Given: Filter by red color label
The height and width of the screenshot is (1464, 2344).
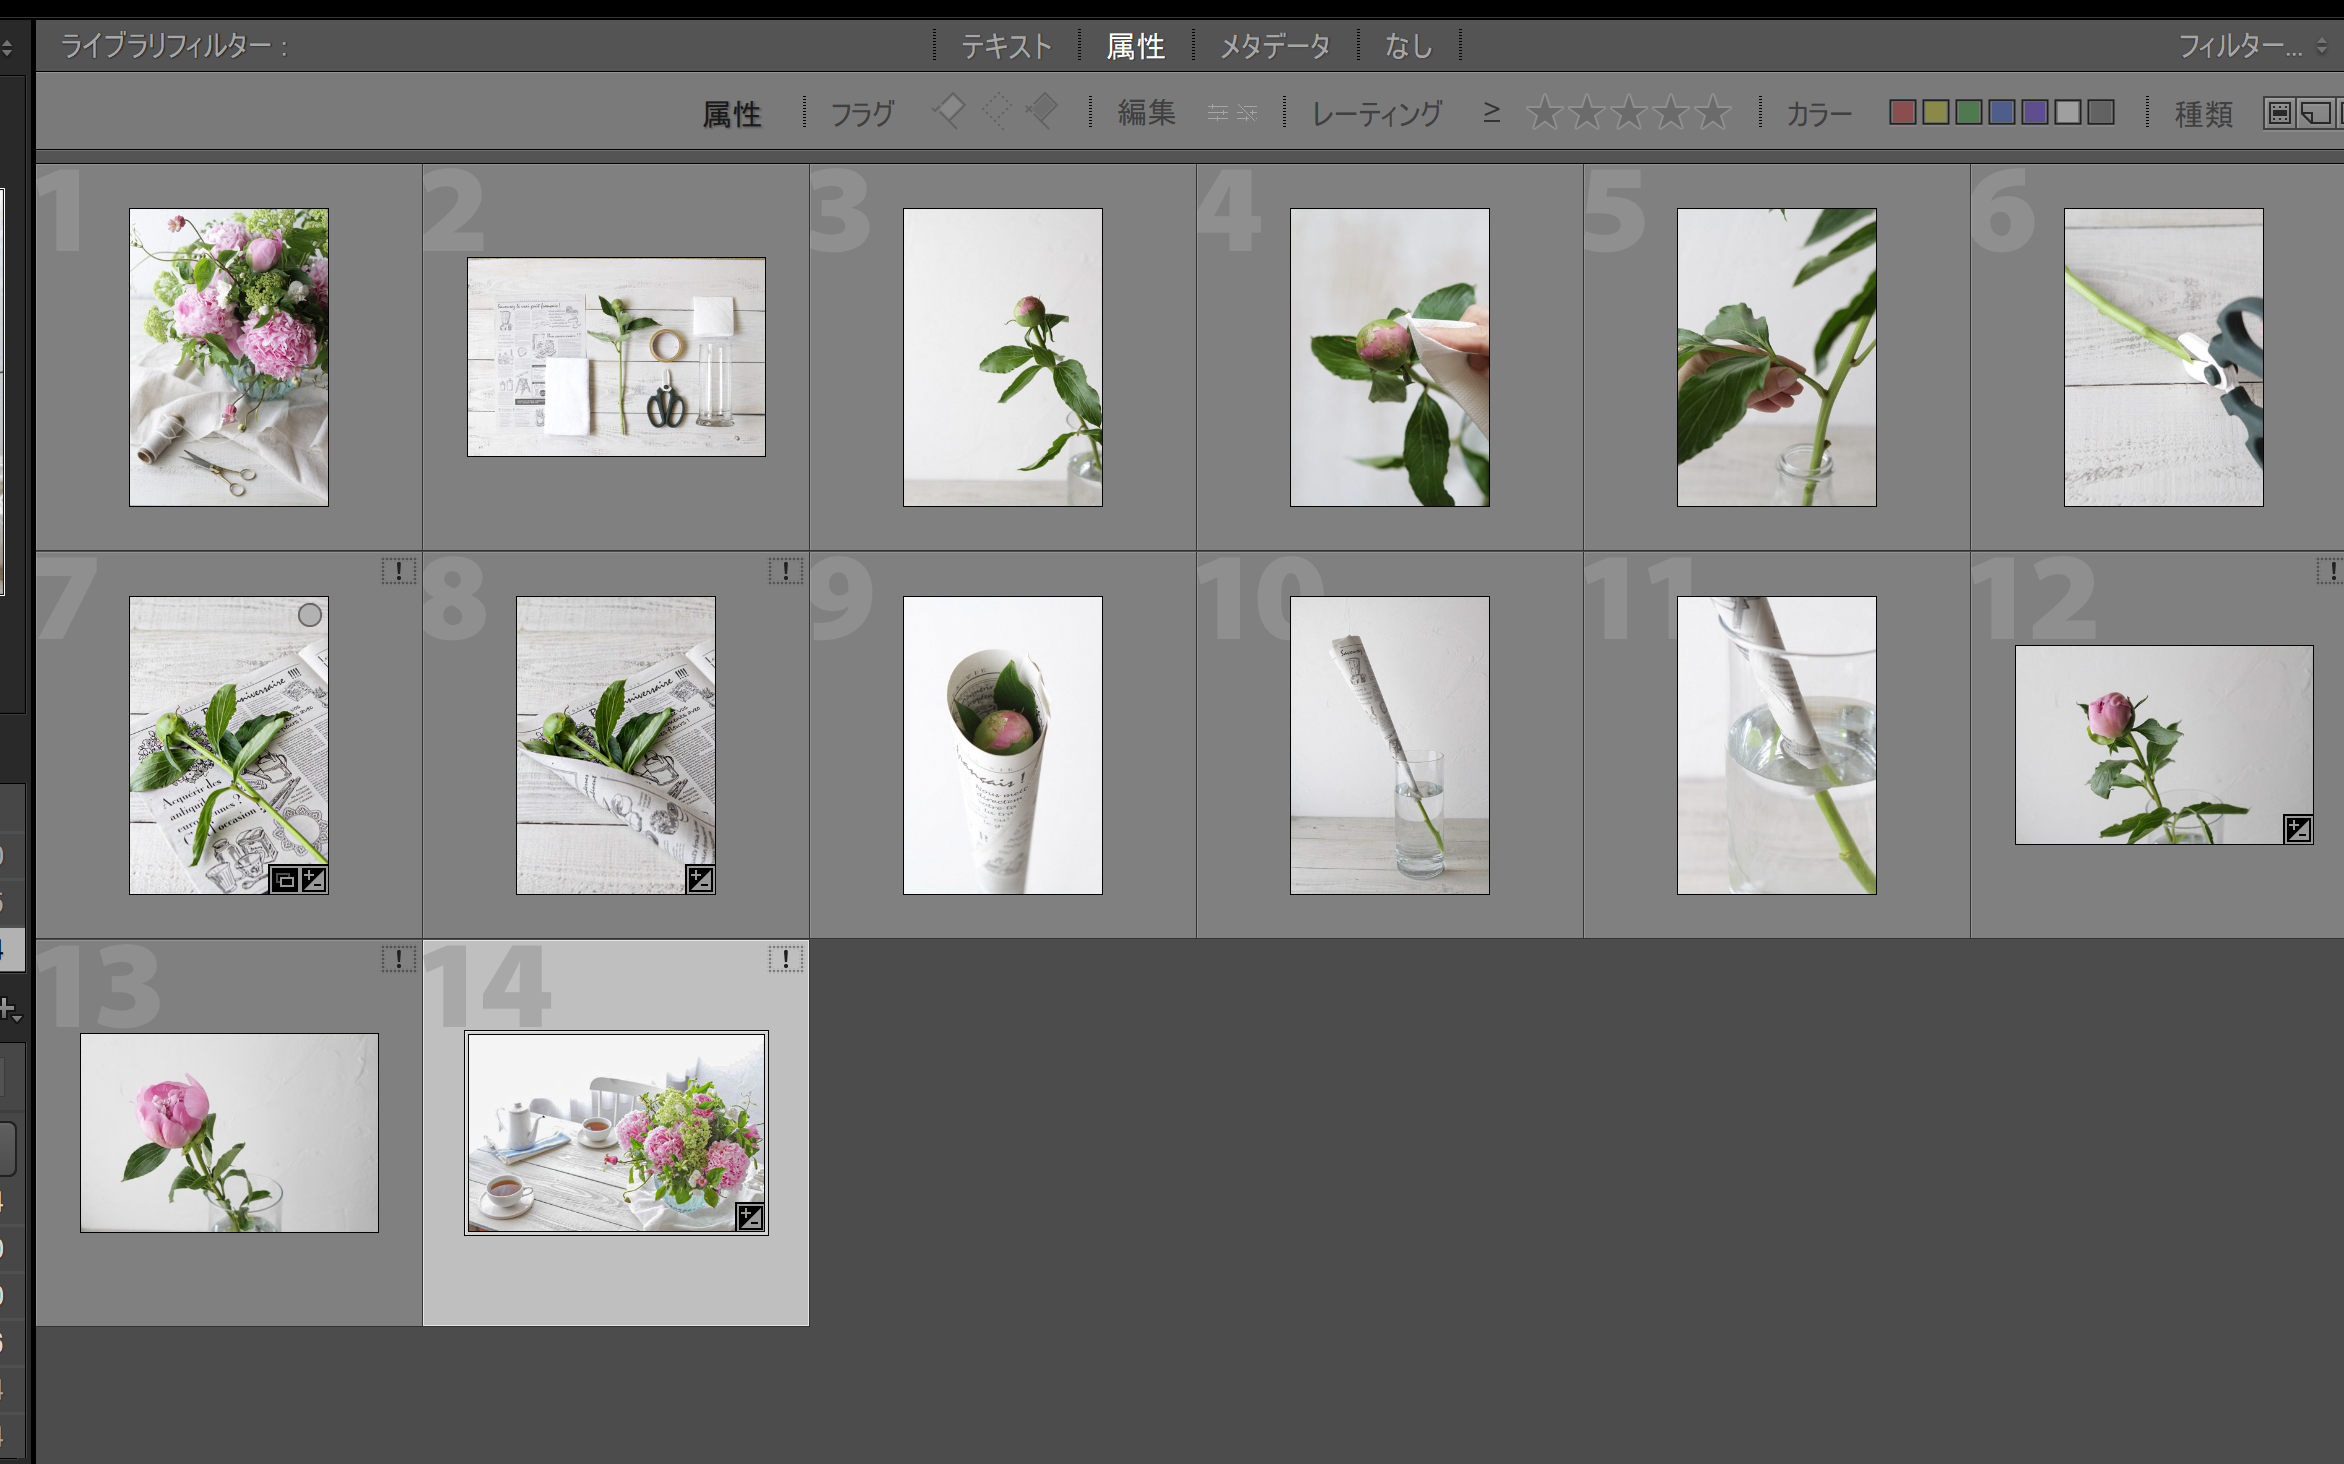Looking at the screenshot, I should pos(1903,112).
